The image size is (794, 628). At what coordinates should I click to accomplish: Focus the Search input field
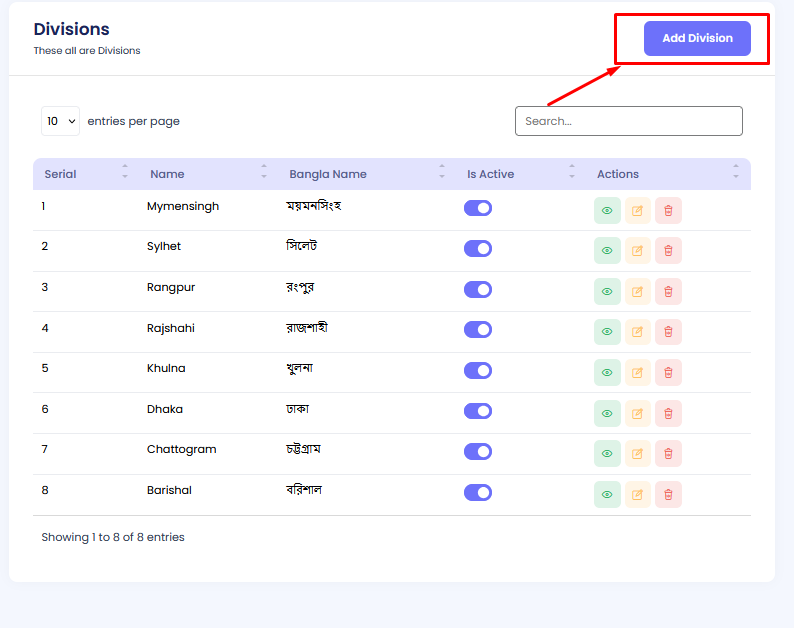point(628,121)
